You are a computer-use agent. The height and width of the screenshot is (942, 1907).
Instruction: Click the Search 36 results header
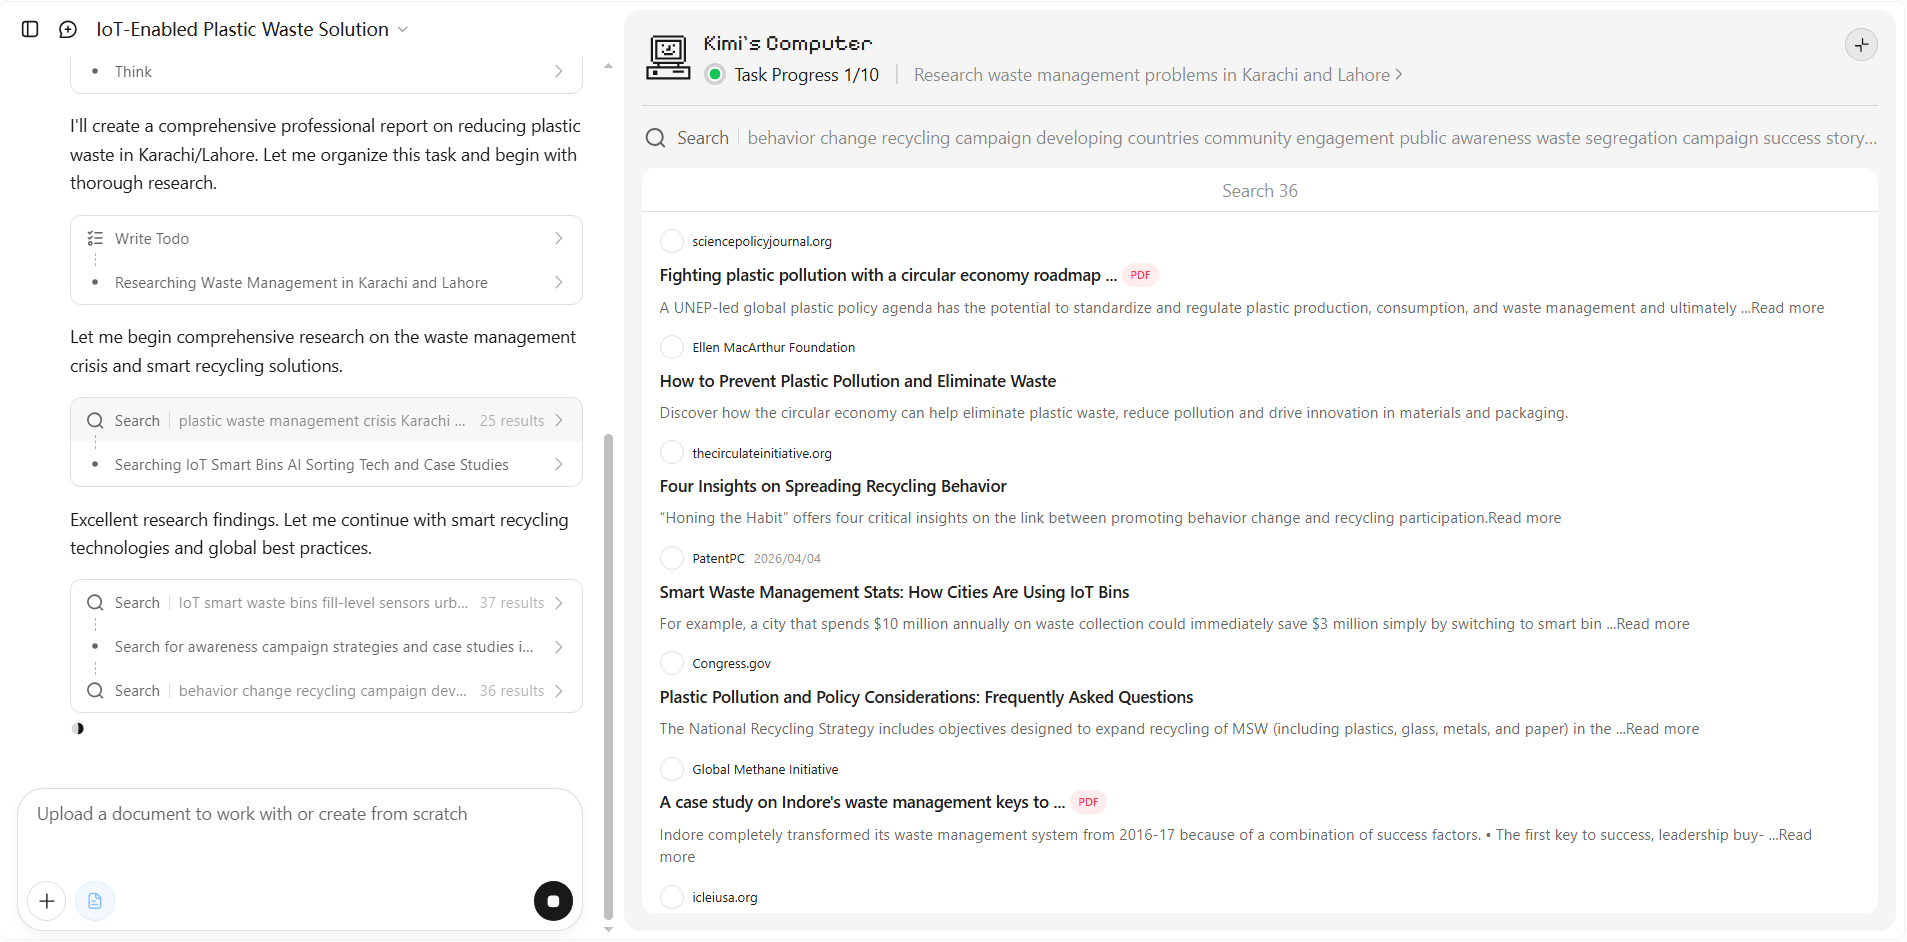(1259, 191)
